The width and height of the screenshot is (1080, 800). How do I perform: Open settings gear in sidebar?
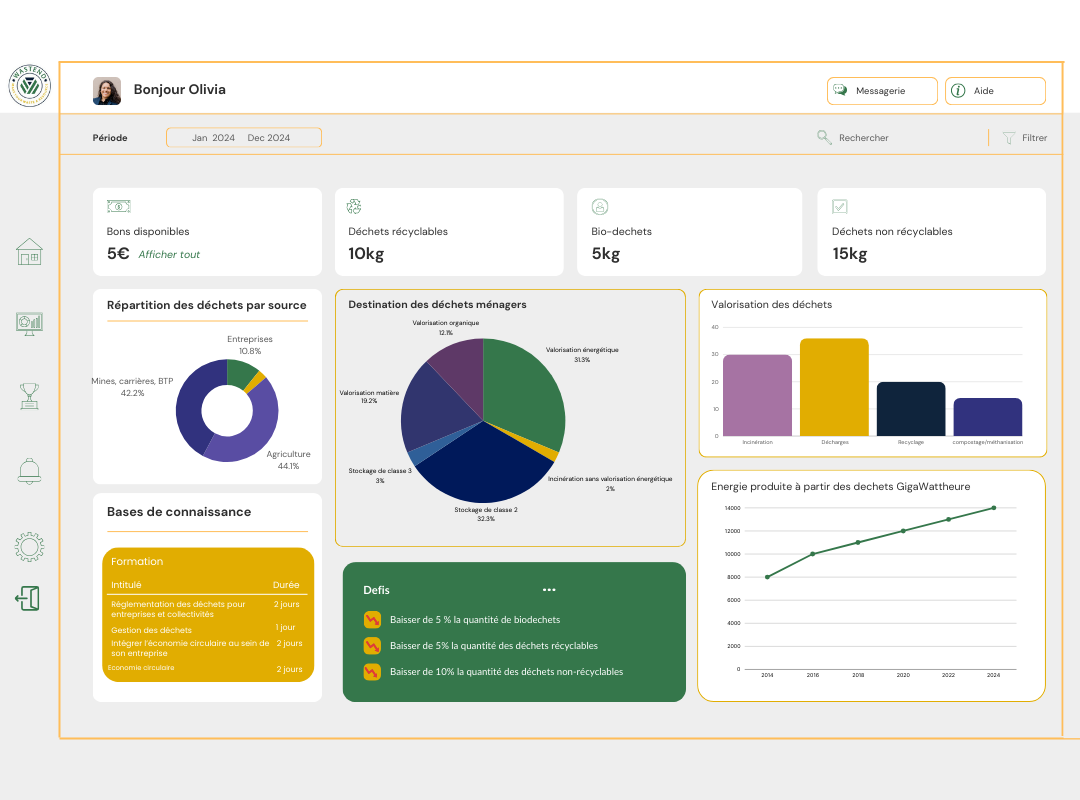(x=29, y=546)
